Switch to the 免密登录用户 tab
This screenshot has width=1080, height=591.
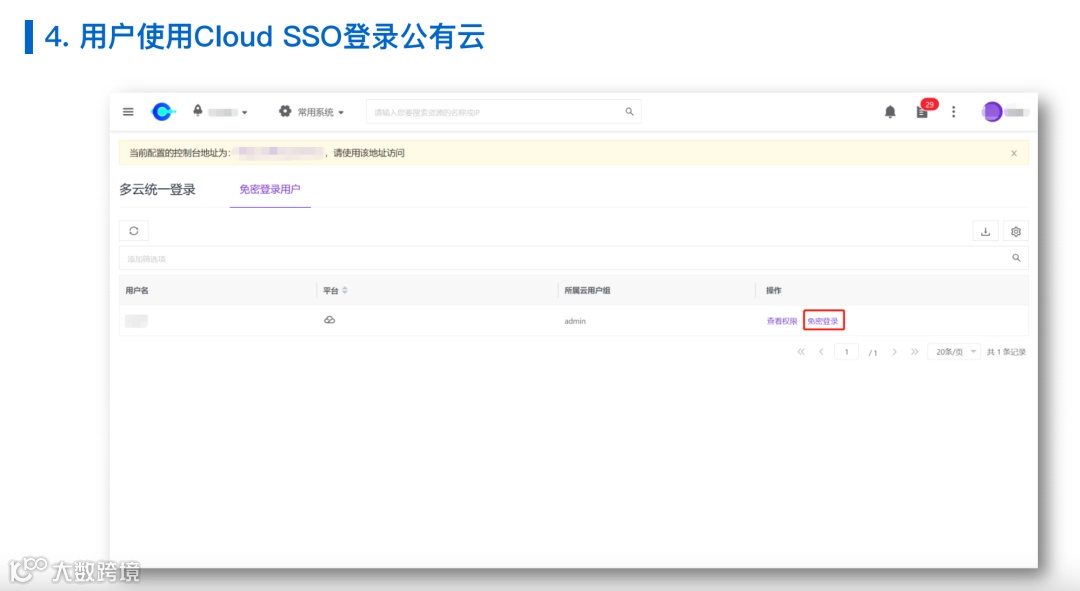[x=270, y=189]
